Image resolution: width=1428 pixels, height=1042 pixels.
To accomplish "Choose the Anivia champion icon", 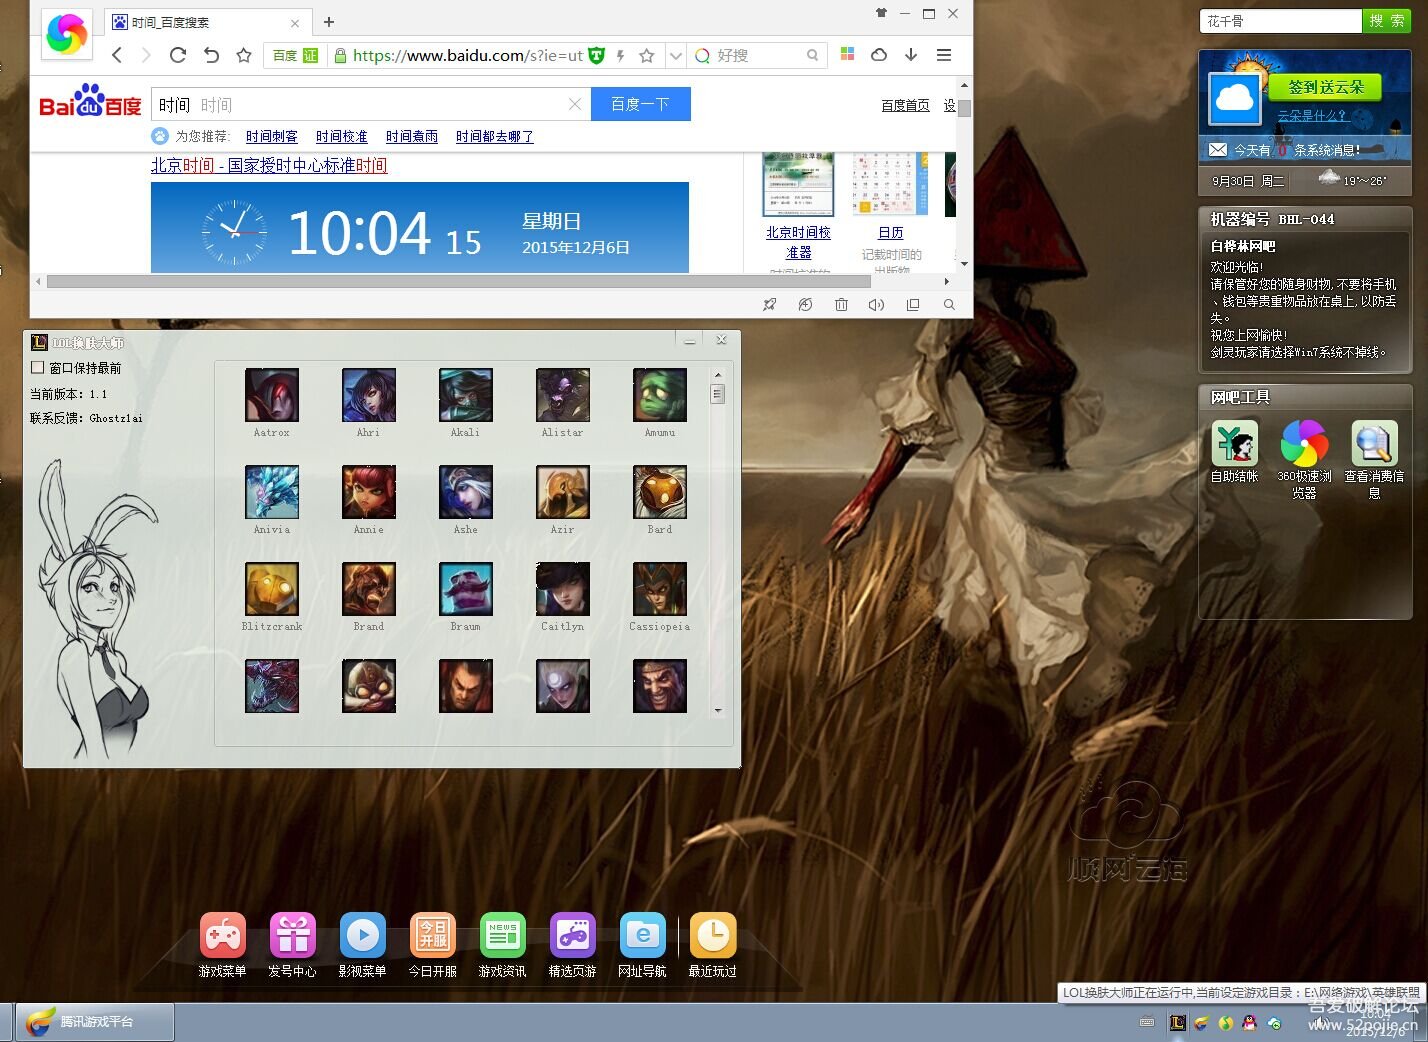I will [x=272, y=492].
